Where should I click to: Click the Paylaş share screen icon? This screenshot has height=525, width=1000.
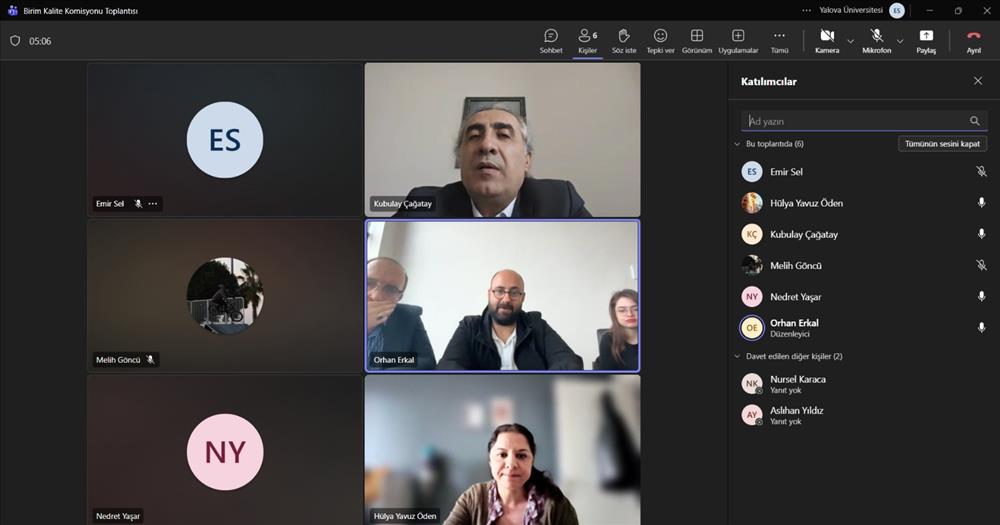point(926,37)
